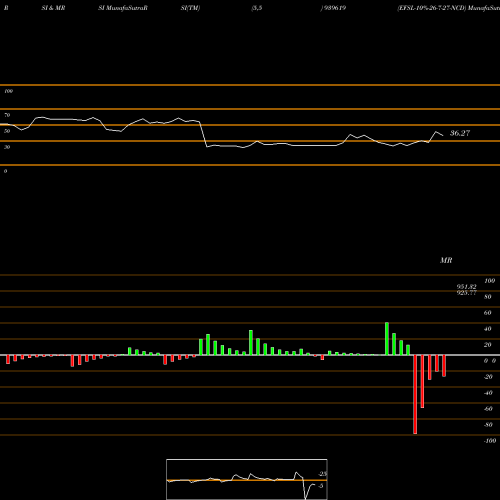Click the MR axis label -80
The height and width of the screenshot is (500, 500).
[x=488, y=425]
